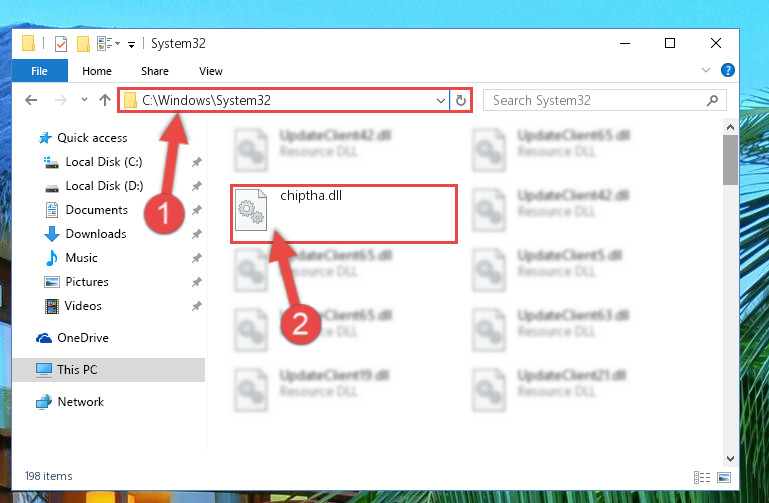769x503 pixels.
Task: Unpin Local Disk (C:) from Quick access
Action: pyautogui.click(x=197, y=162)
